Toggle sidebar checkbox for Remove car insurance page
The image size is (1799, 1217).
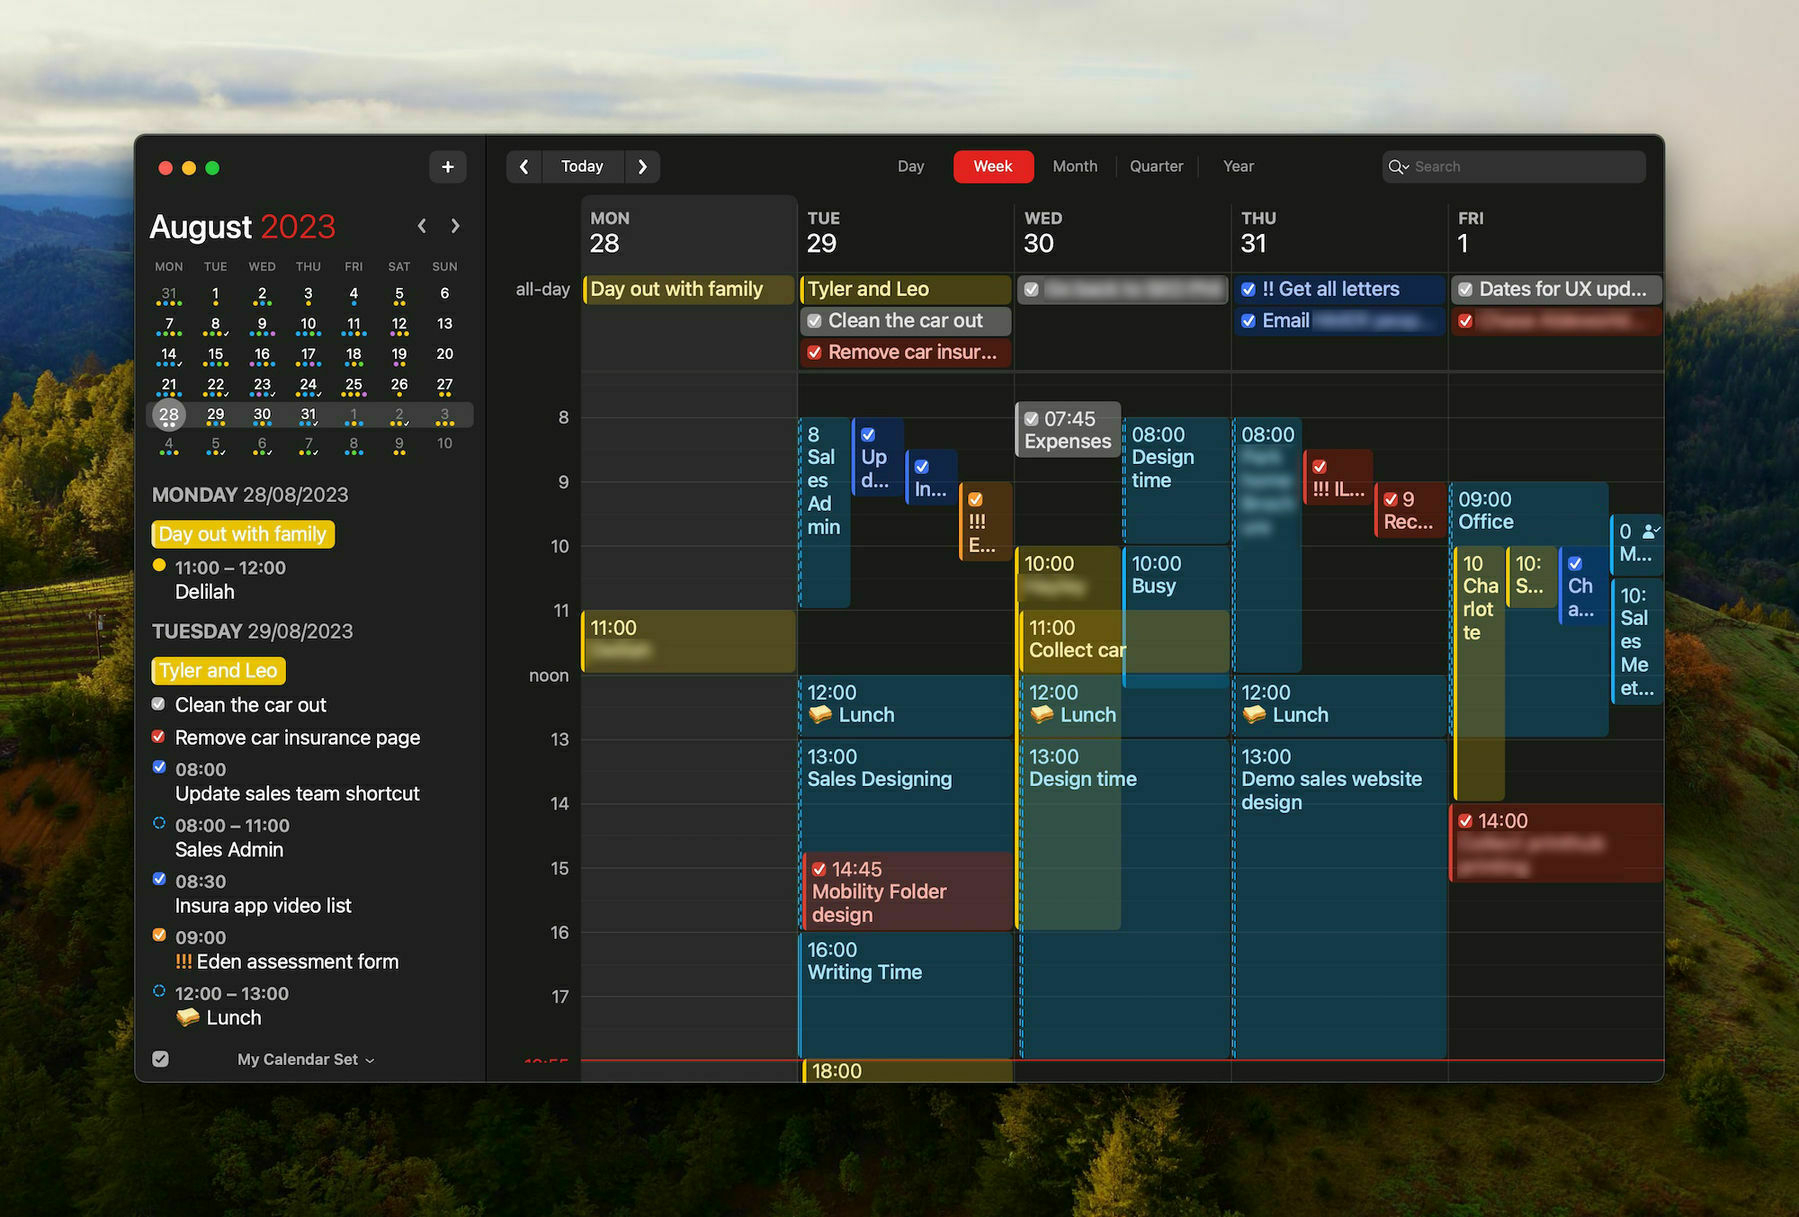tap(158, 737)
